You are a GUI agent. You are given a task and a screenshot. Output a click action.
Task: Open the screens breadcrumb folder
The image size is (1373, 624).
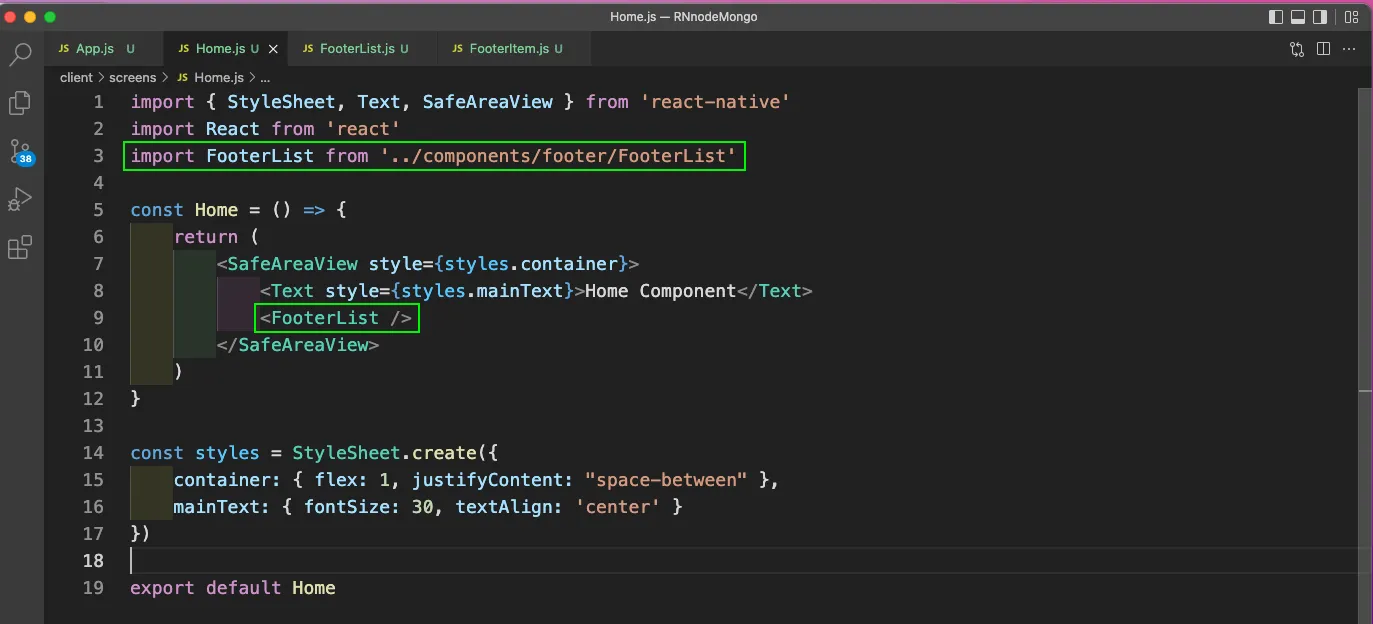(x=132, y=77)
